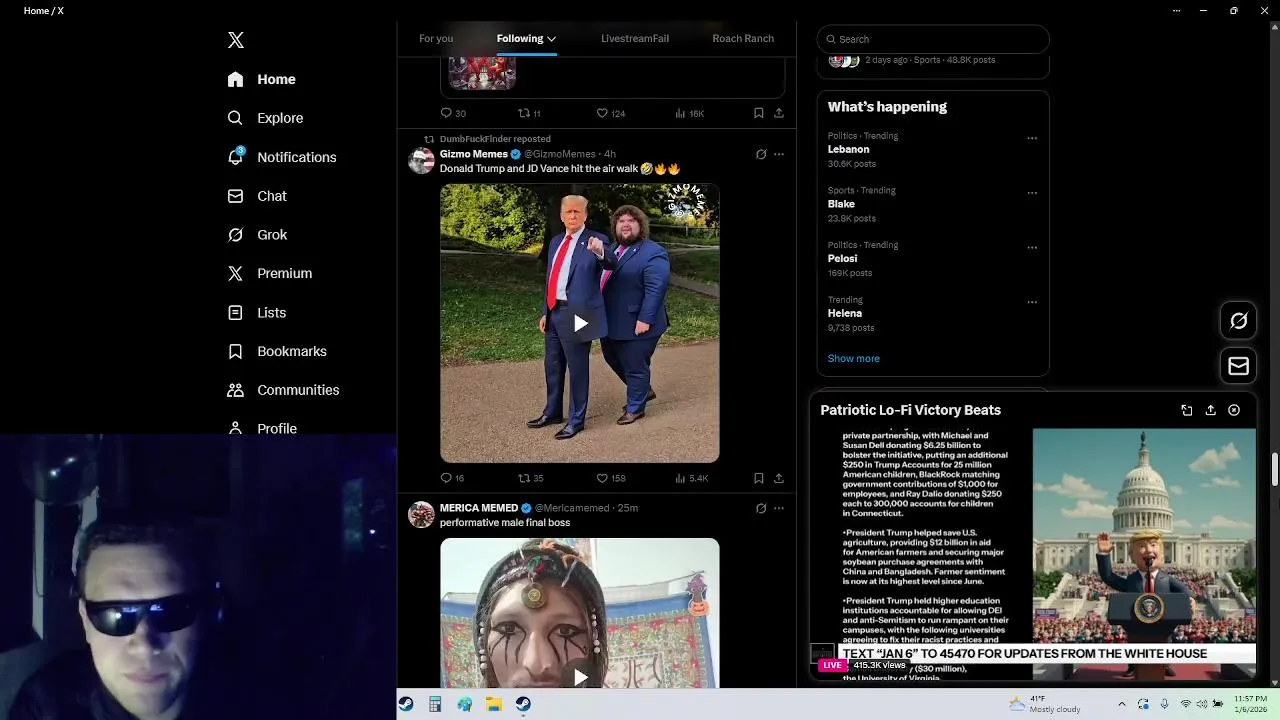This screenshot has height=720, width=1280.
Task: Repost the post with 11 reposts
Action: pos(529,113)
